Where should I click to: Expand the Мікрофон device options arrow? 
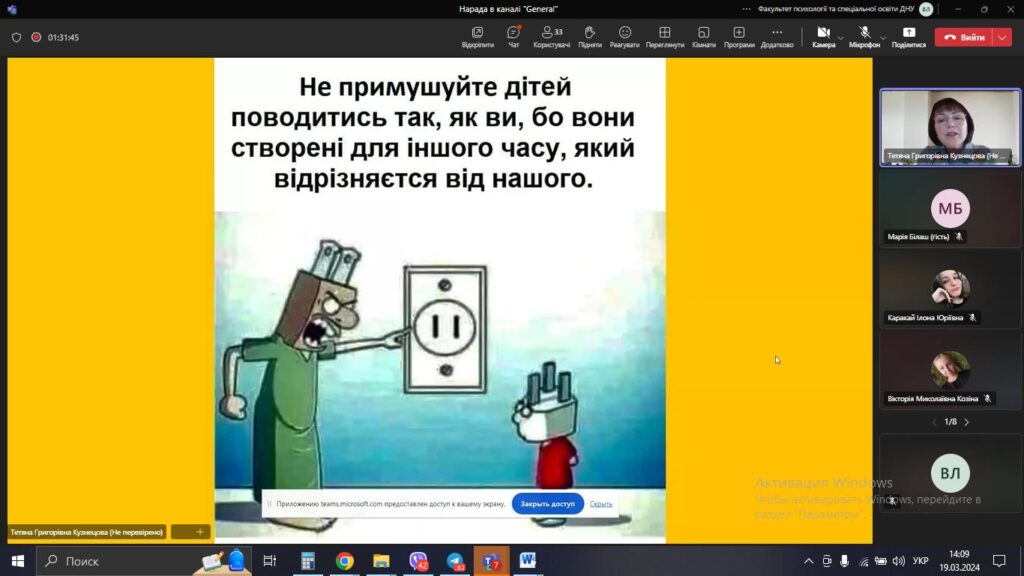883,38
